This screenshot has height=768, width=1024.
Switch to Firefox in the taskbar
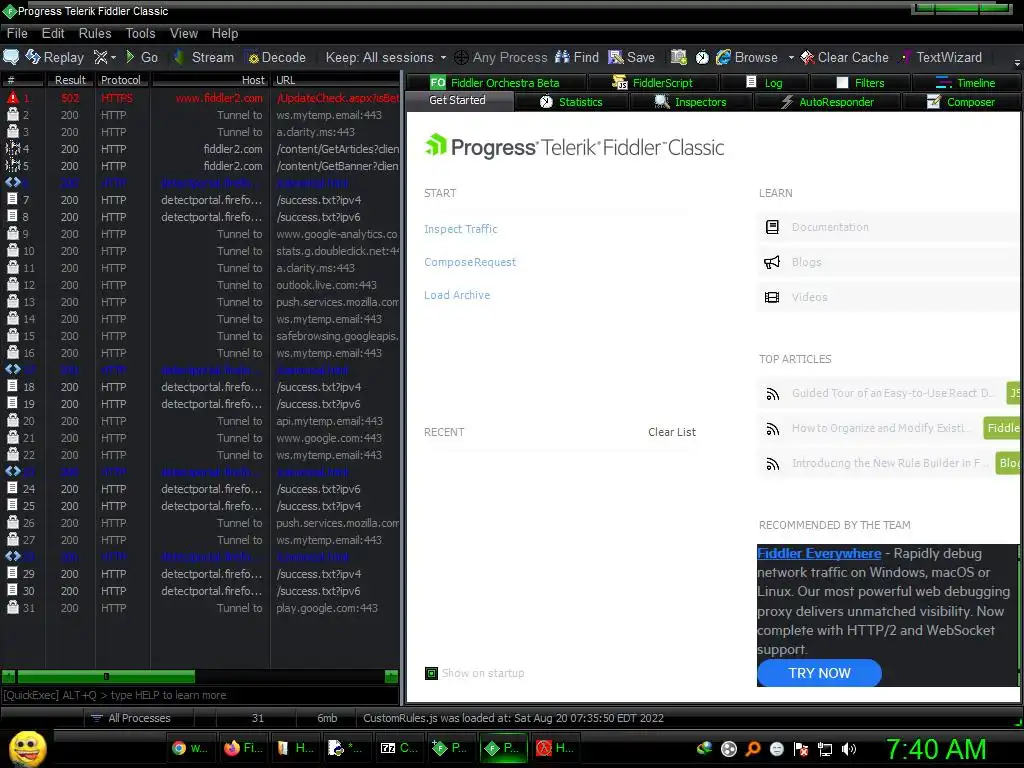[243, 748]
